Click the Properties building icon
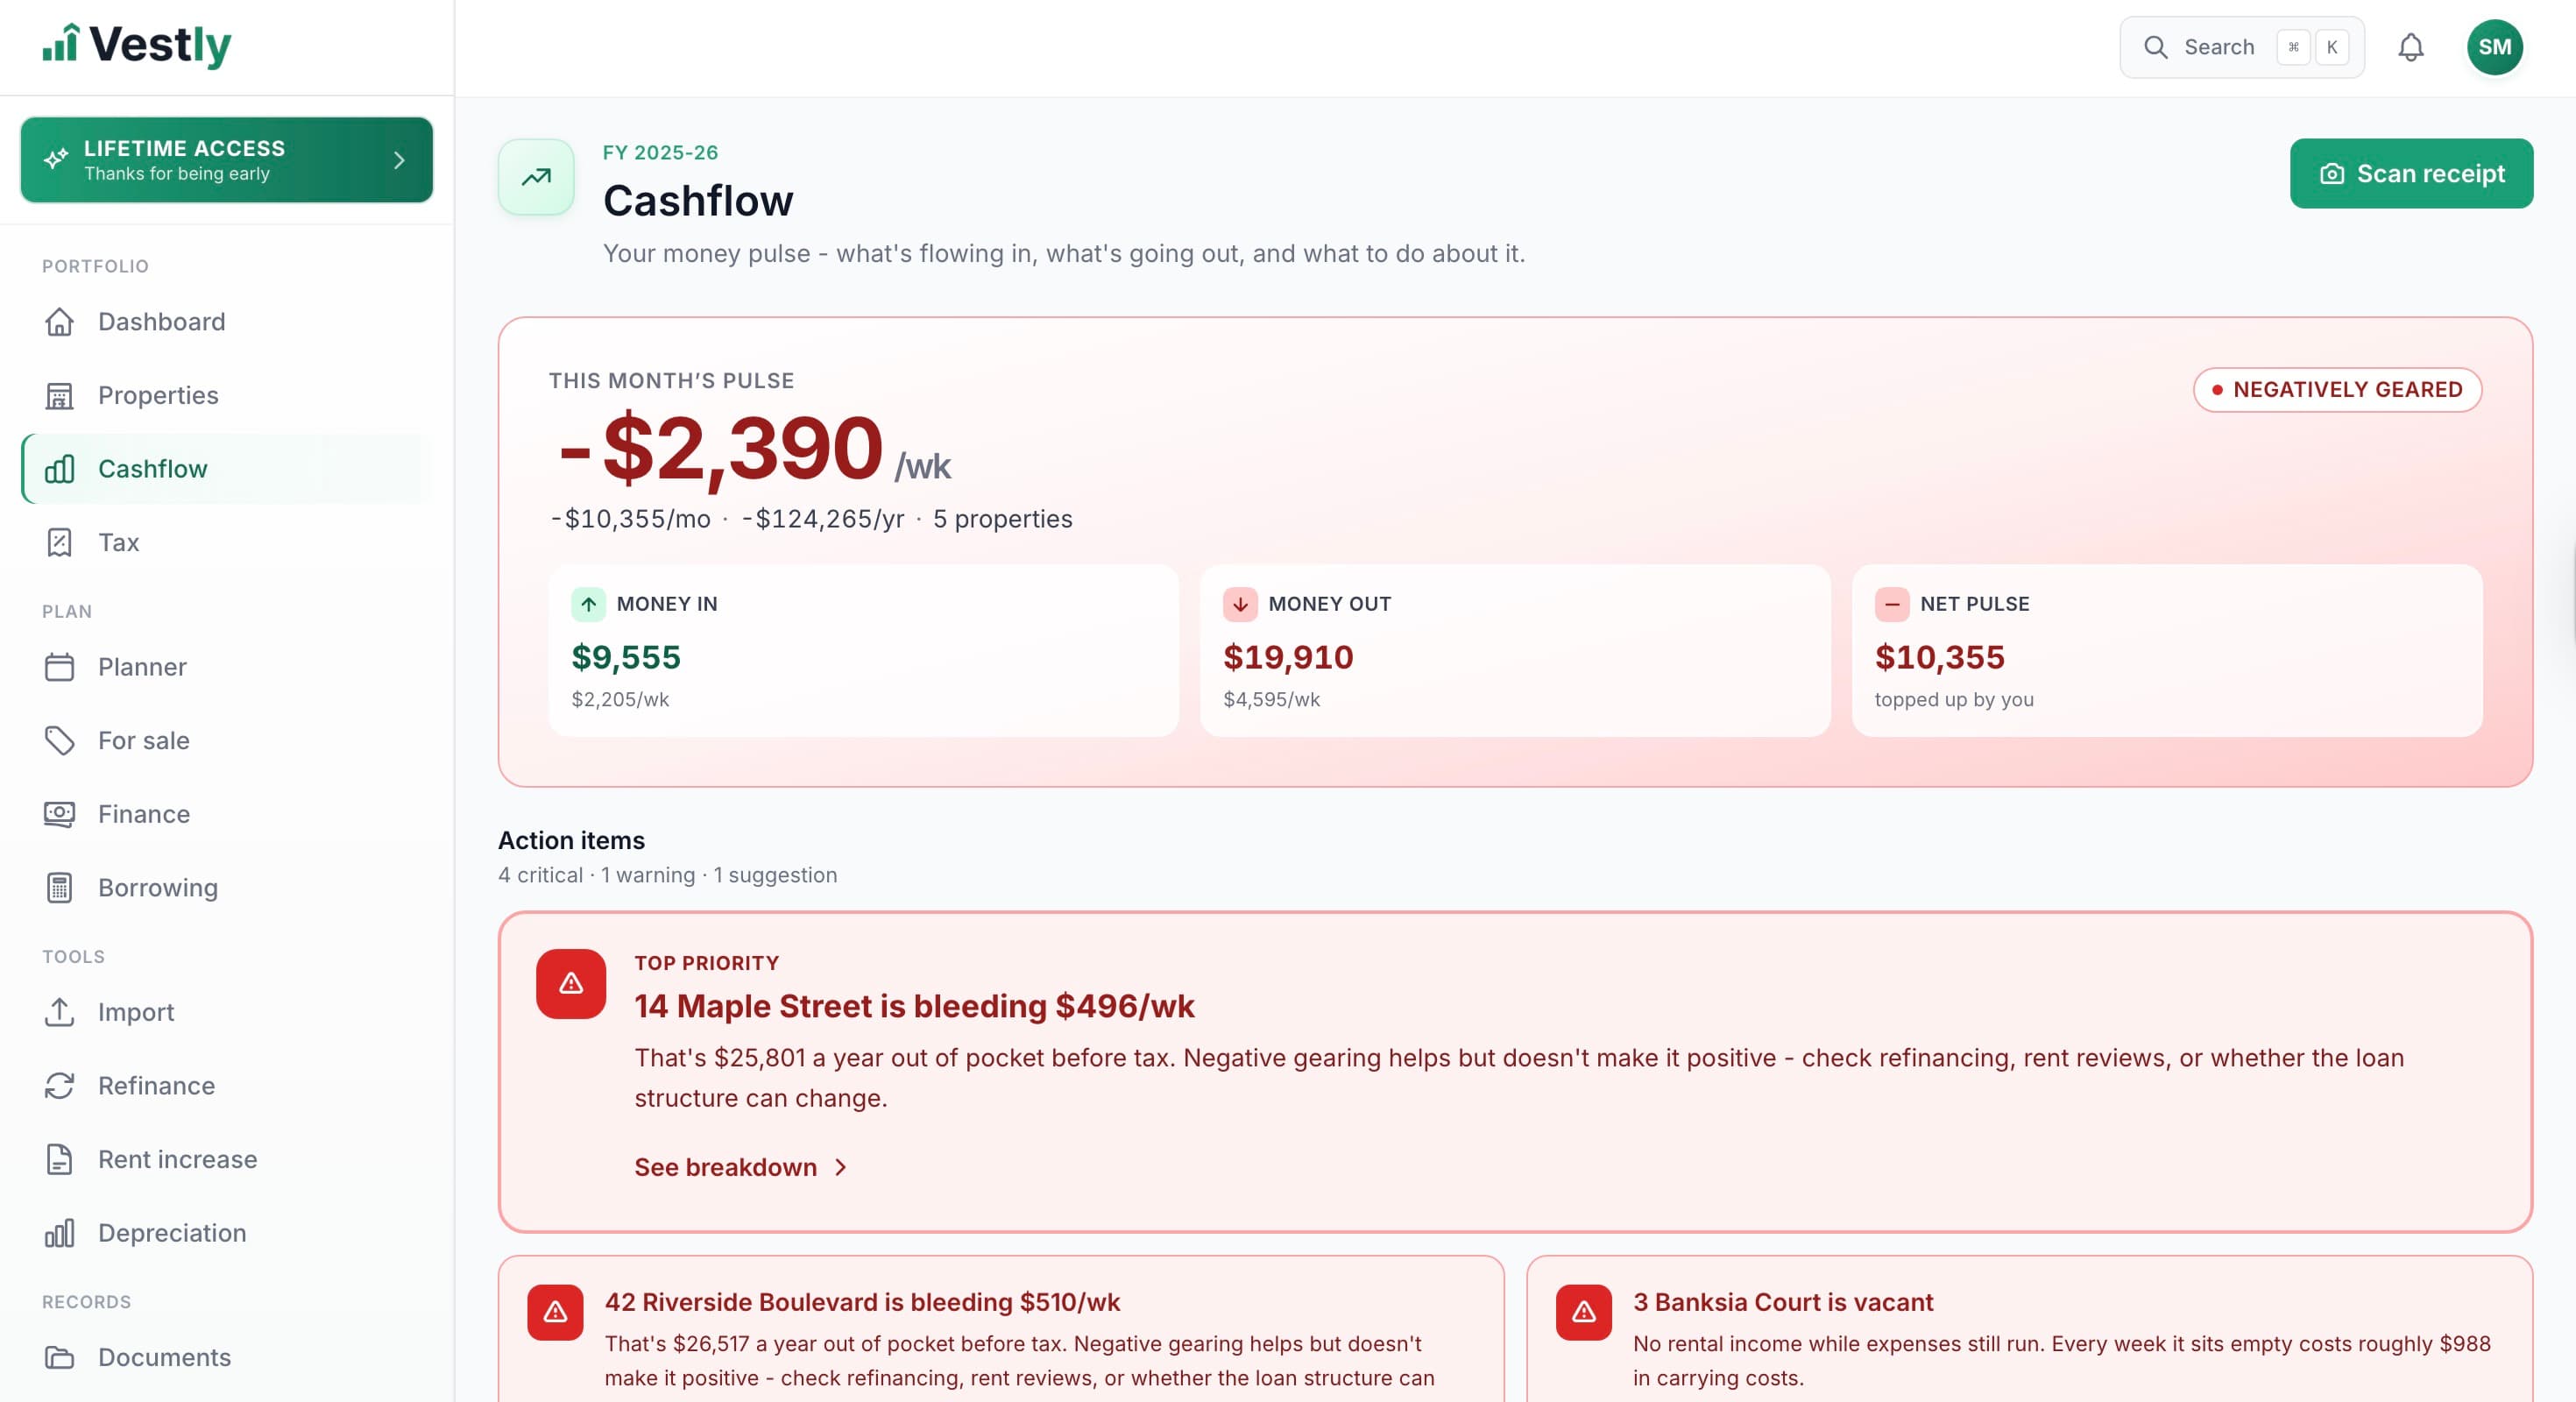The height and width of the screenshot is (1402, 2576). (59, 396)
